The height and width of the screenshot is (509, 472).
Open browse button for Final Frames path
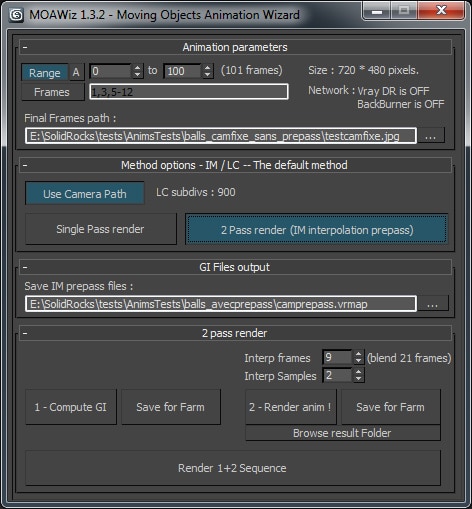(431, 136)
